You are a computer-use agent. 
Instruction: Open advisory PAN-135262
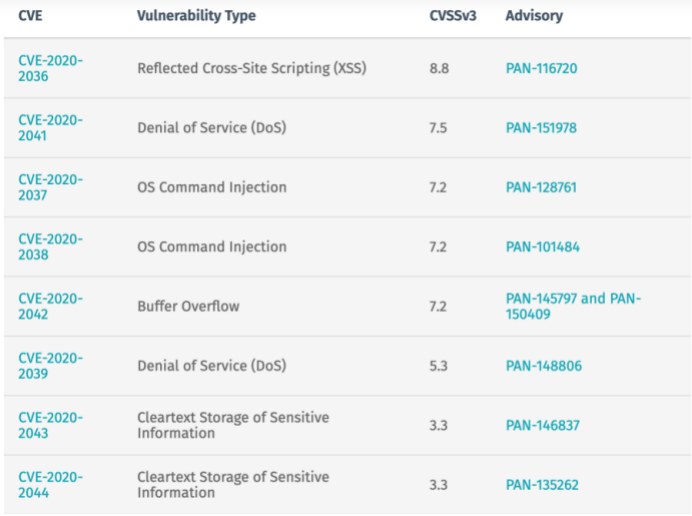pyautogui.click(x=541, y=485)
